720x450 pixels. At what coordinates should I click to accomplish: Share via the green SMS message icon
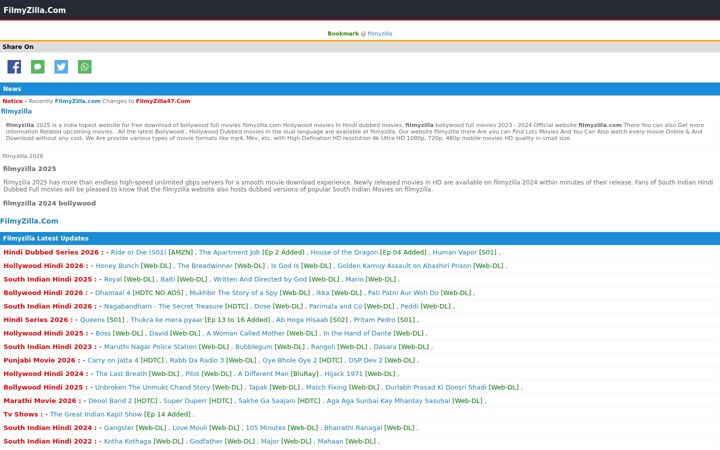(x=38, y=67)
